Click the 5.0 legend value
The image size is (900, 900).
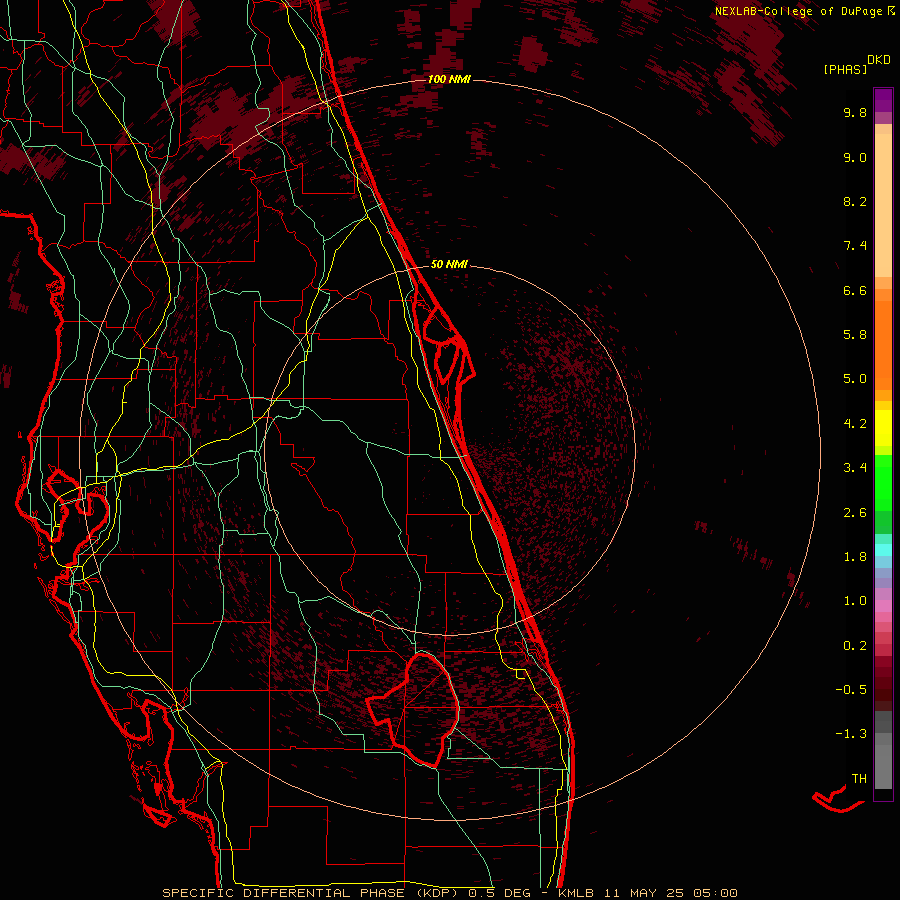(x=855, y=379)
